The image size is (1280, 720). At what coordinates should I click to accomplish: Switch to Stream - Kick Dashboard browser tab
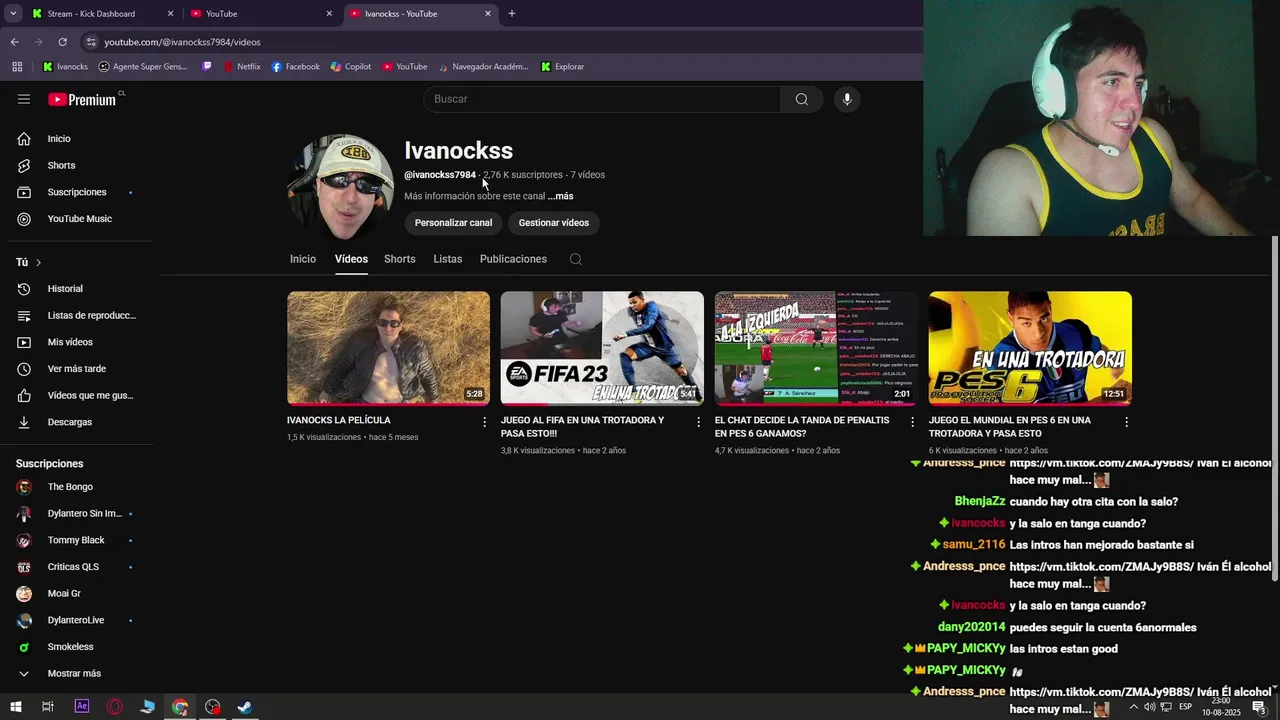coord(101,14)
